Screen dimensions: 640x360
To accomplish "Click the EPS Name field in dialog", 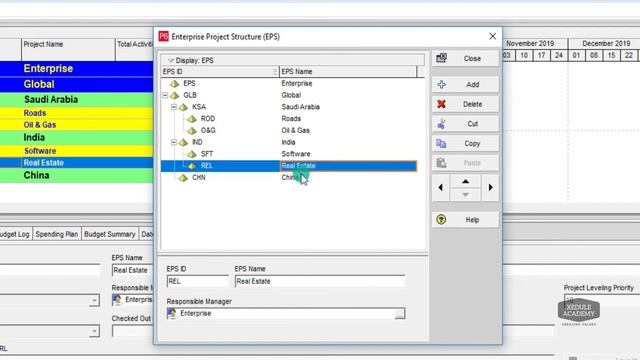I will point(320,281).
